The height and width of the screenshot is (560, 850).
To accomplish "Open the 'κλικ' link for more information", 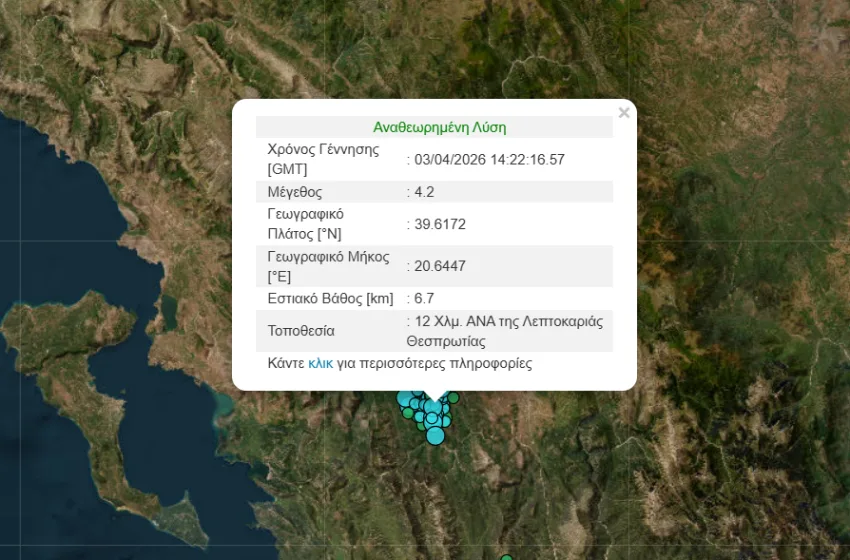I will pyautogui.click(x=320, y=363).
